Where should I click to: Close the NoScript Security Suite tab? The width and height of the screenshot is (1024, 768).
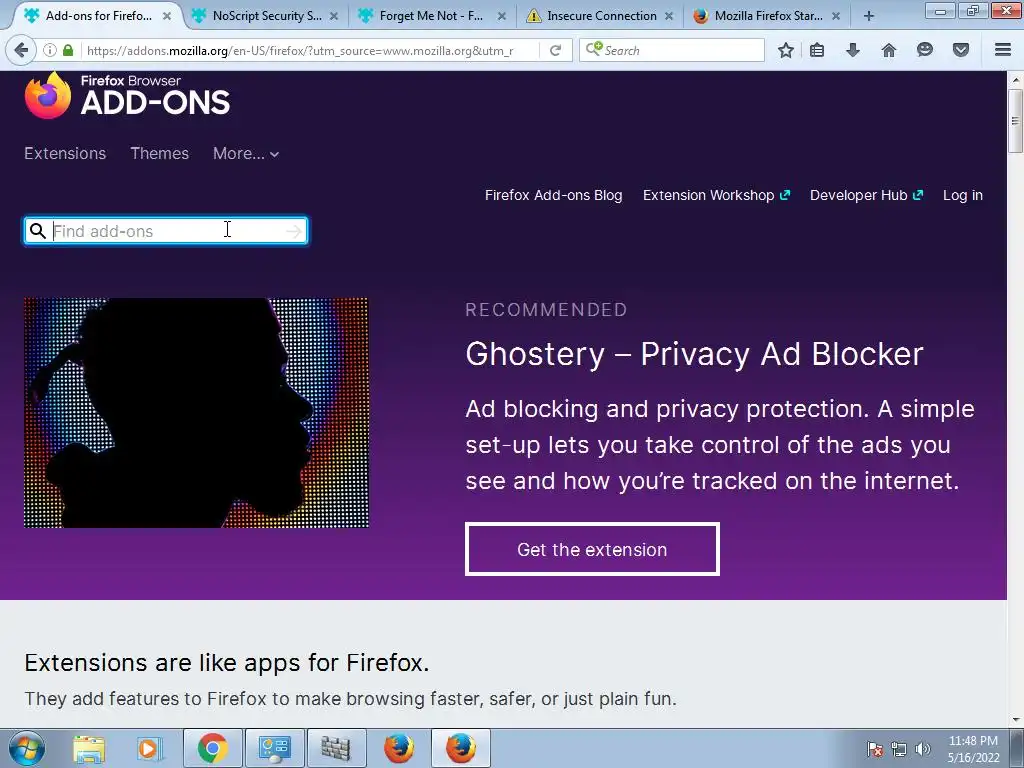[x=334, y=16]
